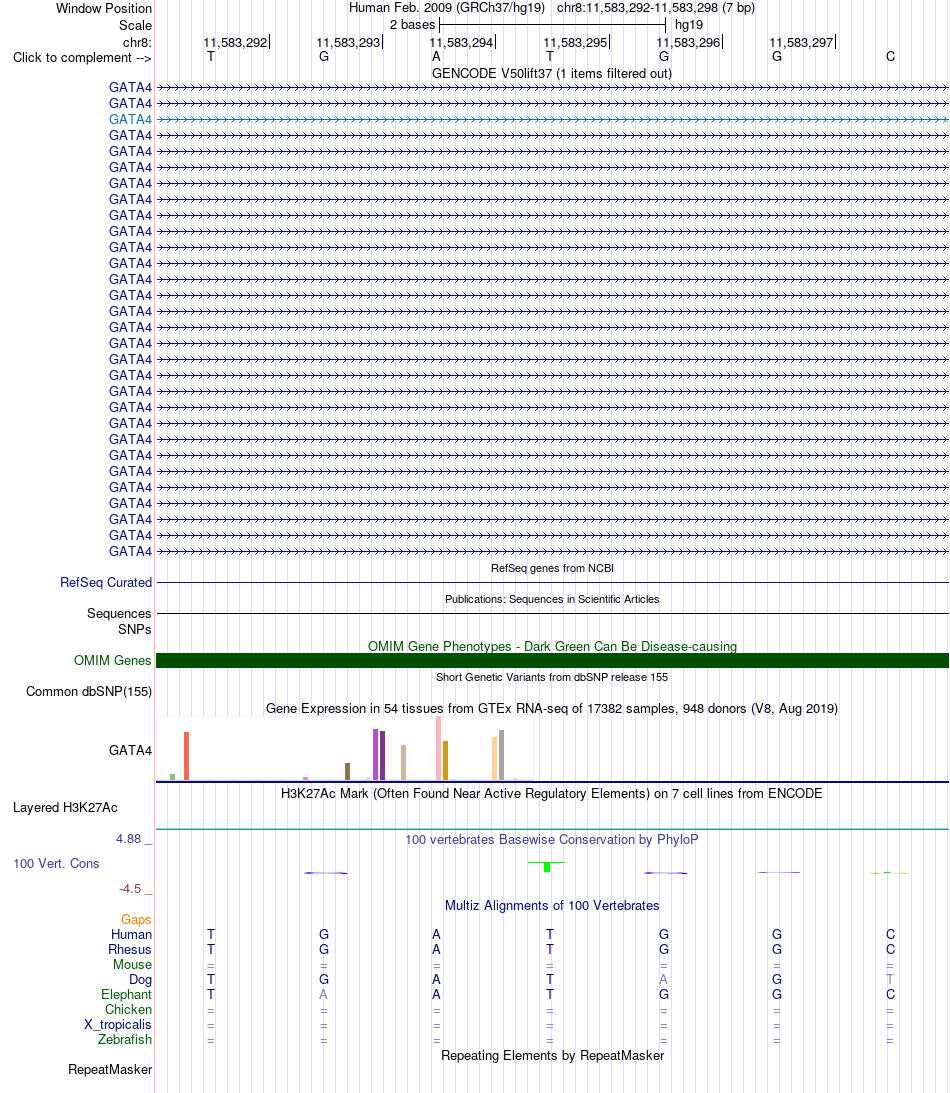Screen dimensions: 950x1093
Task: Click the 4.88 PhyloP upper scale value
Action: [x=128, y=839]
